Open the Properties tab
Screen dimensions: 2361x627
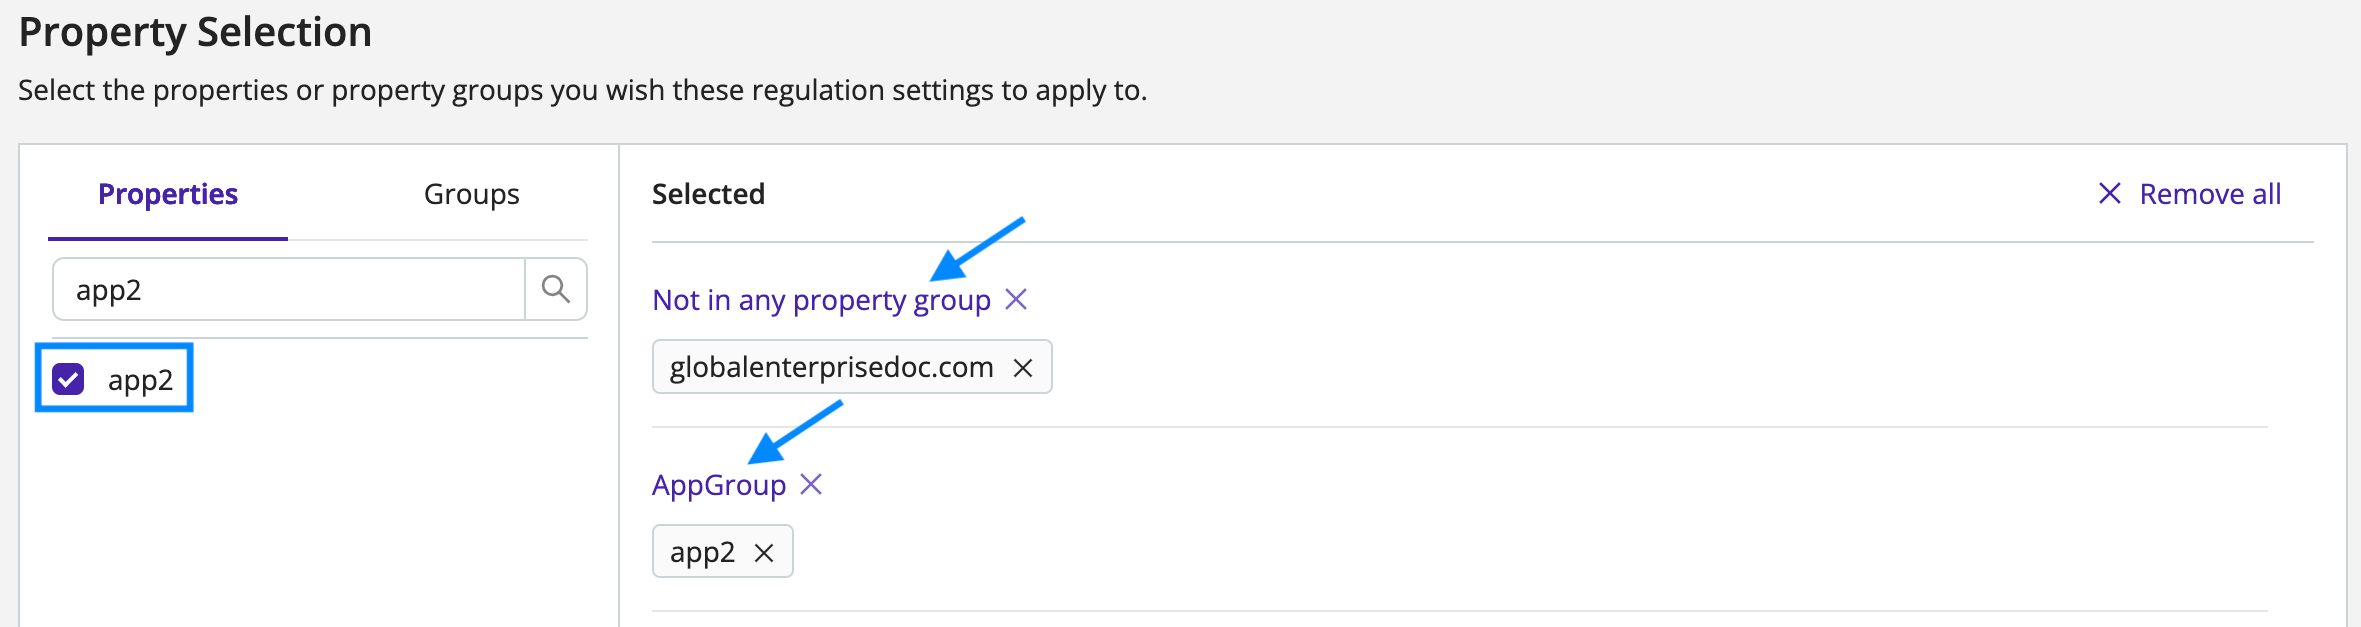click(x=168, y=194)
